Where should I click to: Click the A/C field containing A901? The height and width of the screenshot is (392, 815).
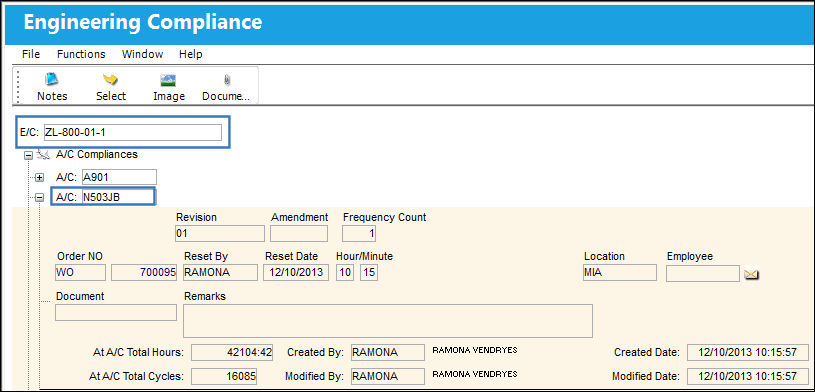click(x=119, y=177)
